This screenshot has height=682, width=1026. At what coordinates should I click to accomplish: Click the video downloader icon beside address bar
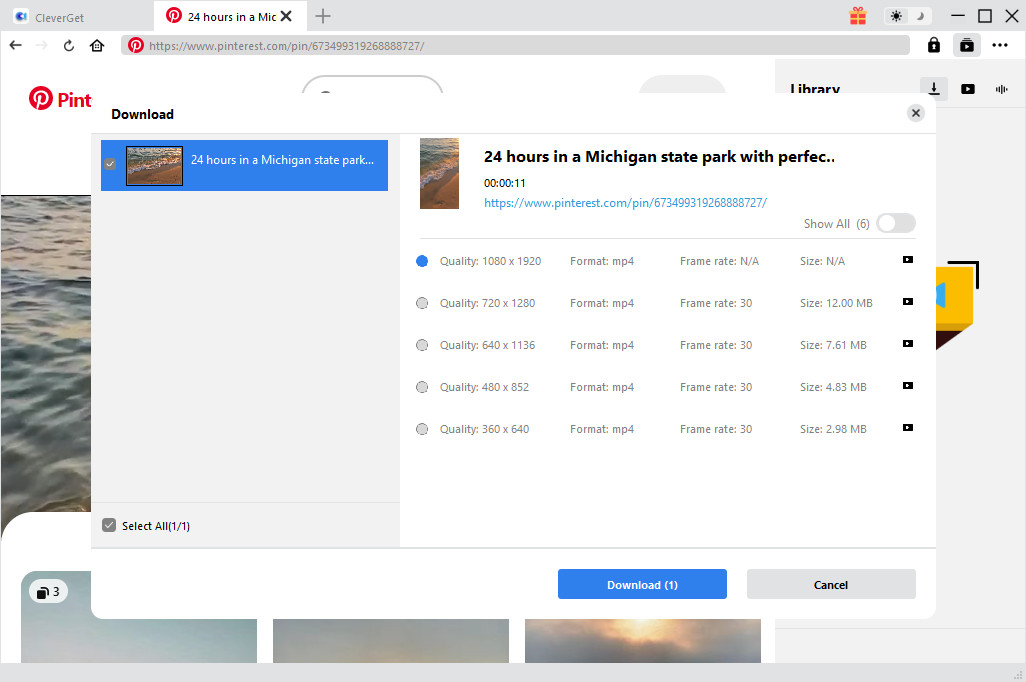(966, 45)
